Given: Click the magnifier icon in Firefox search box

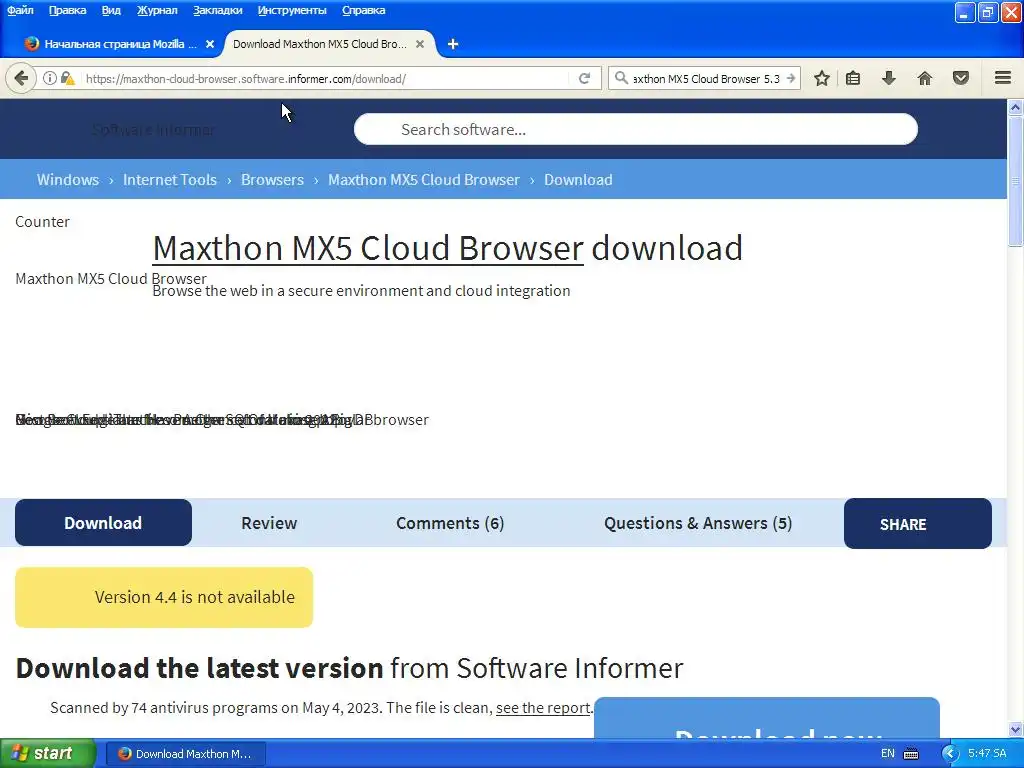Looking at the screenshot, I should tap(621, 78).
